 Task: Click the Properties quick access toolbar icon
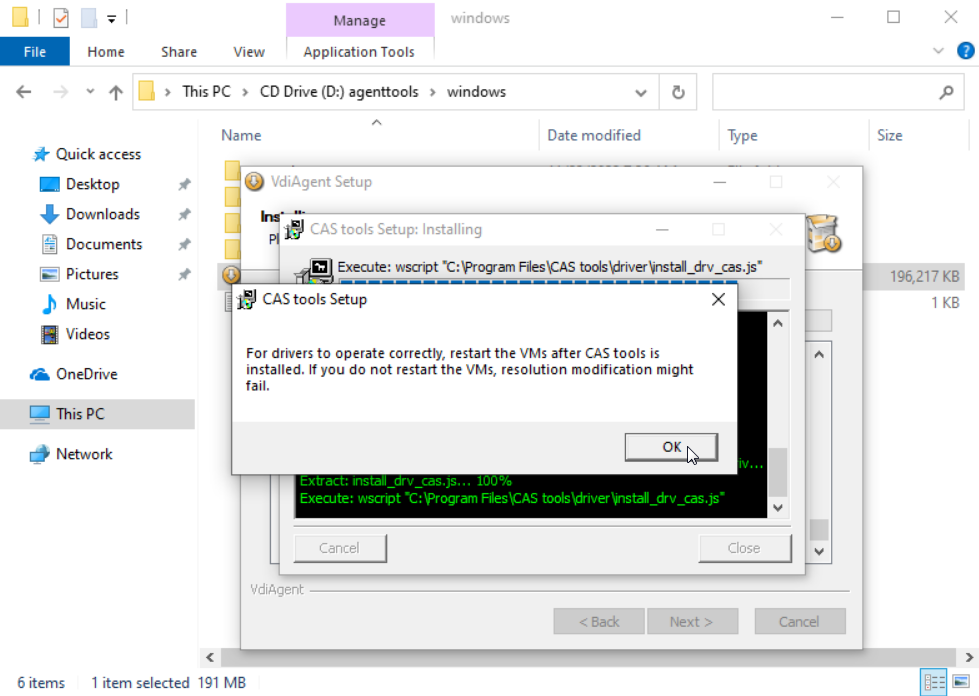61,18
